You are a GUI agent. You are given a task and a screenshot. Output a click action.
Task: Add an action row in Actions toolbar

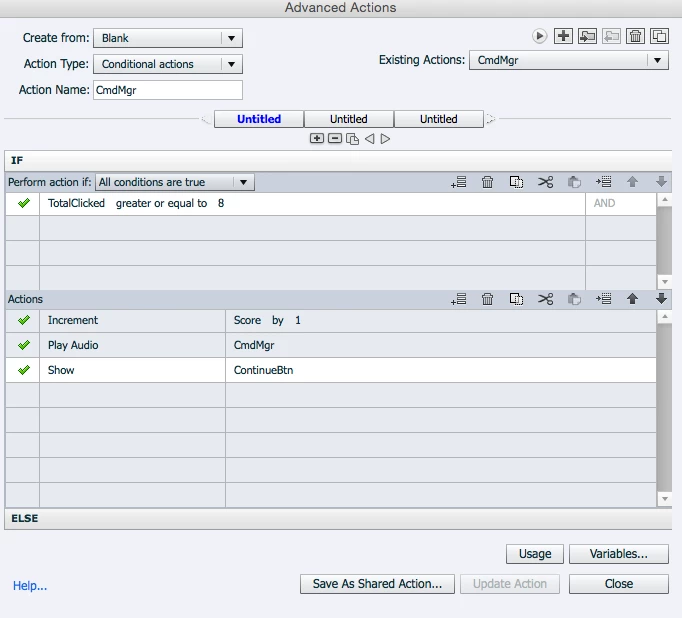pyautogui.click(x=459, y=299)
